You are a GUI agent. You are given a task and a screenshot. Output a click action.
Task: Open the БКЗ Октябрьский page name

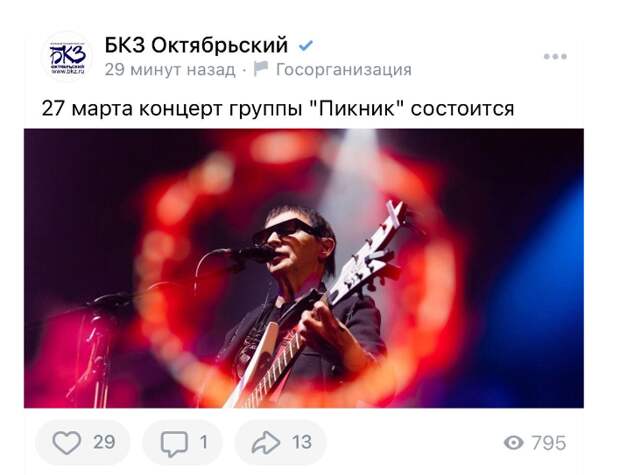click(196, 45)
